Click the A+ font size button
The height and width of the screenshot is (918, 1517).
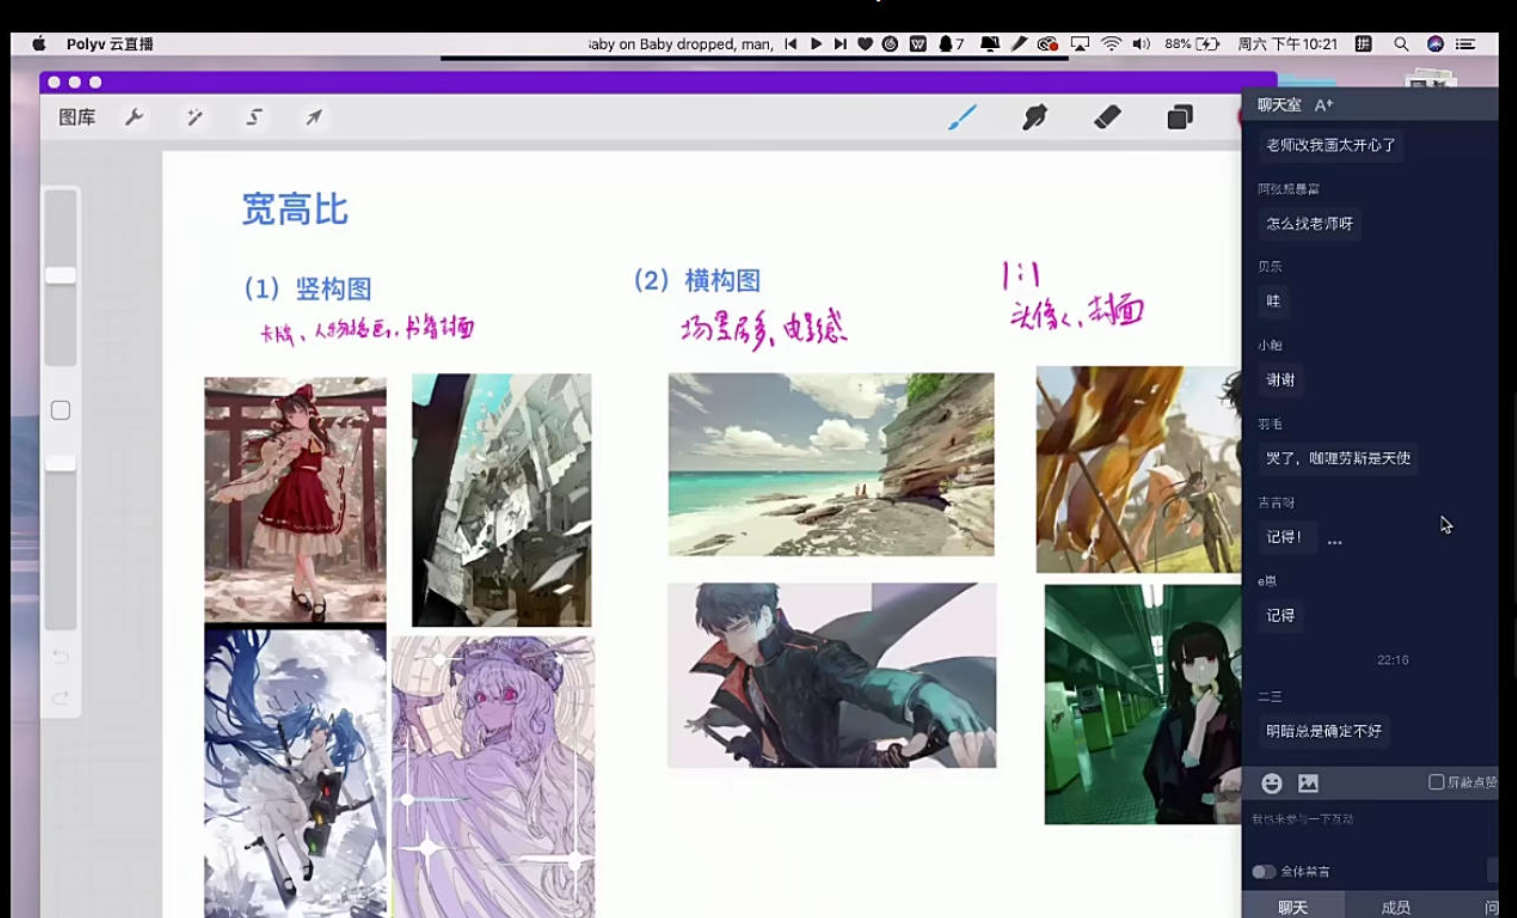1324,105
